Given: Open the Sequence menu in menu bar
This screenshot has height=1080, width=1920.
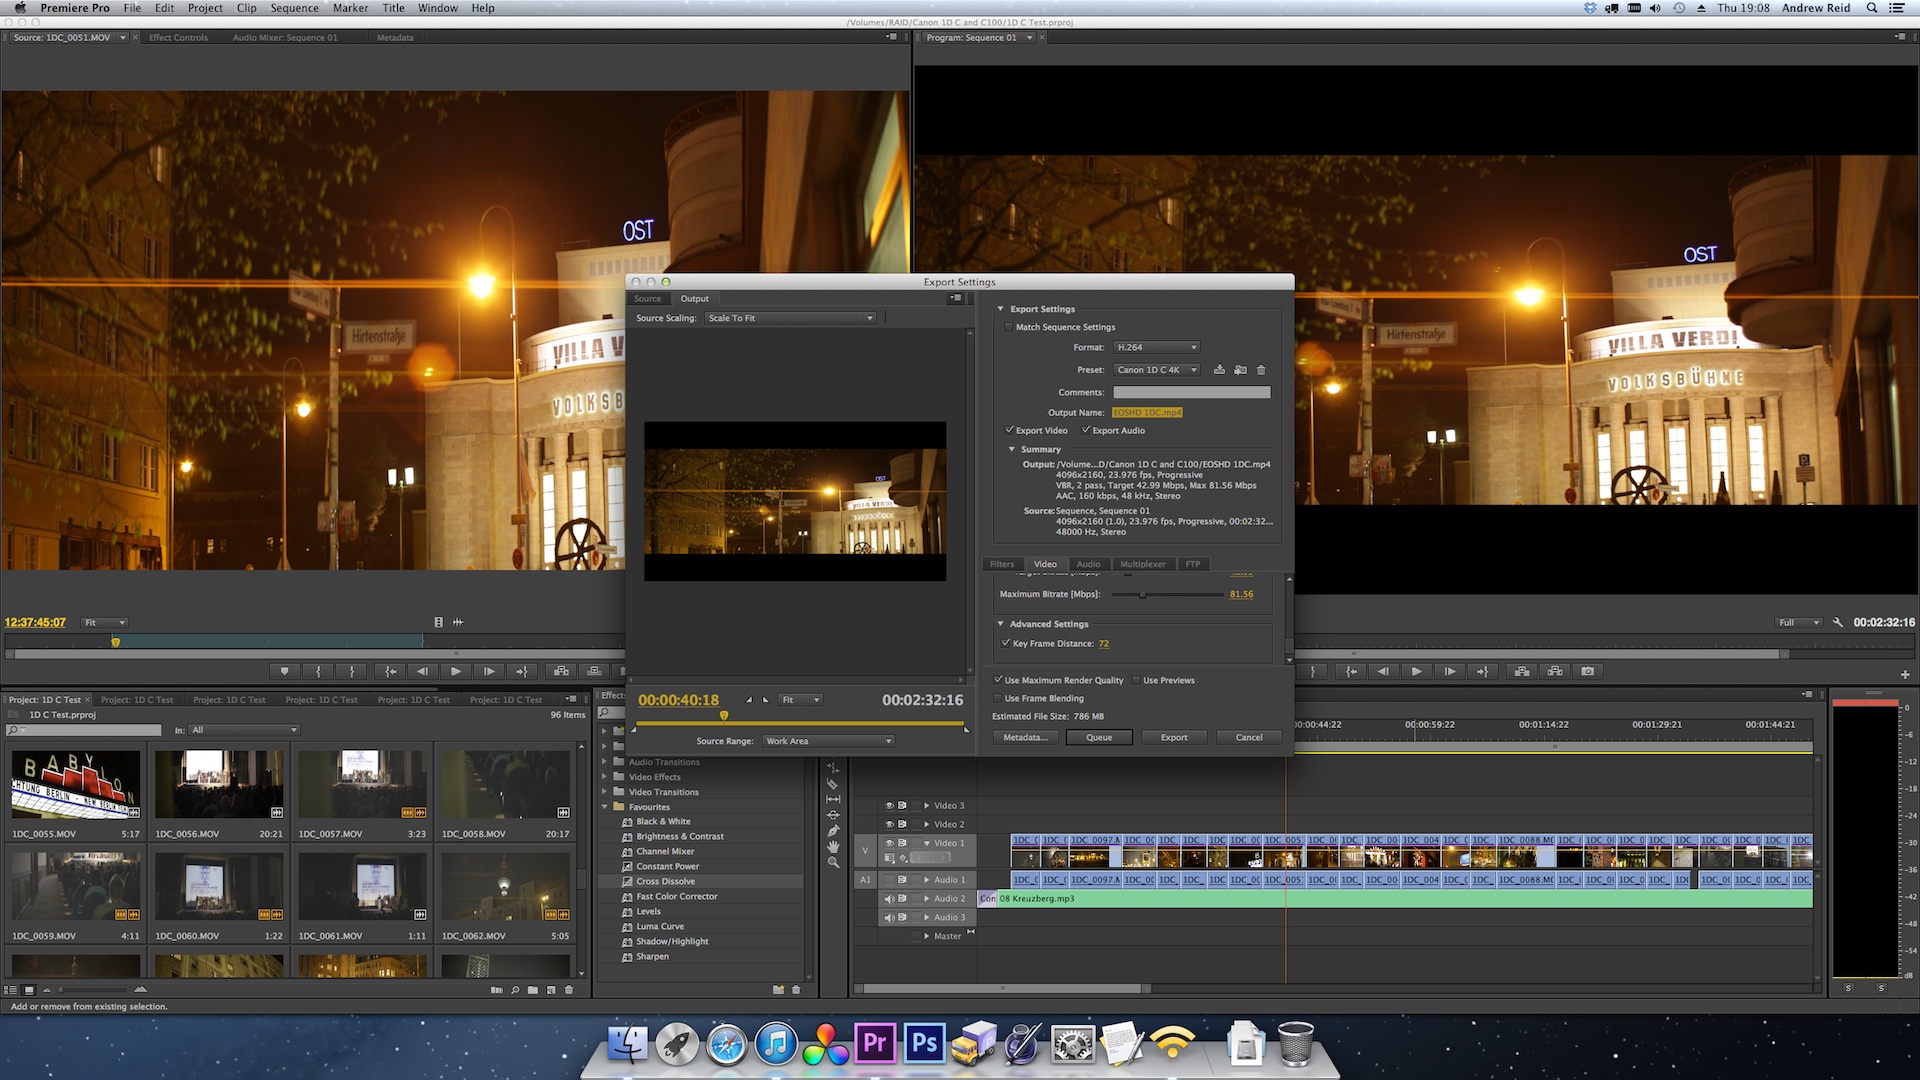Looking at the screenshot, I should (294, 8).
